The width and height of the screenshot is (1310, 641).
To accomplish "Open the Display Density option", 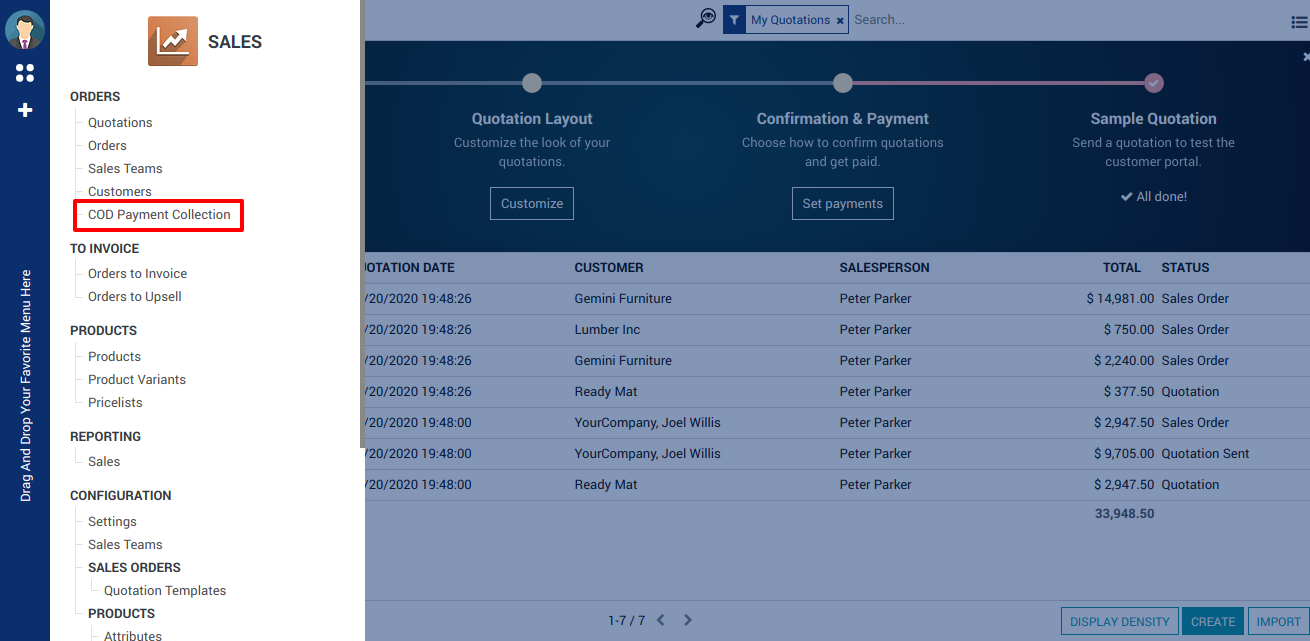I will pos(1119,622).
